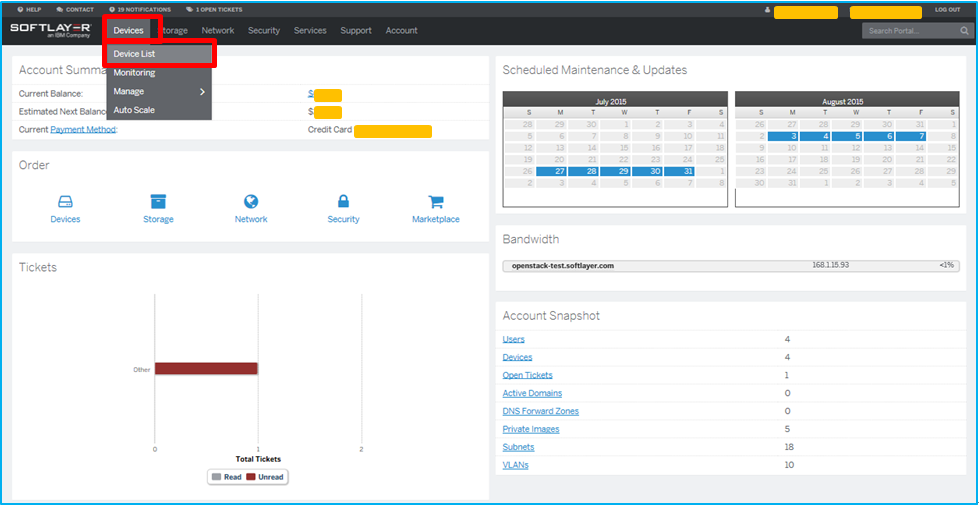The width and height of the screenshot is (979, 506).
Task: Open the Open Tickets link in Account Snapshot
Action: (x=528, y=375)
